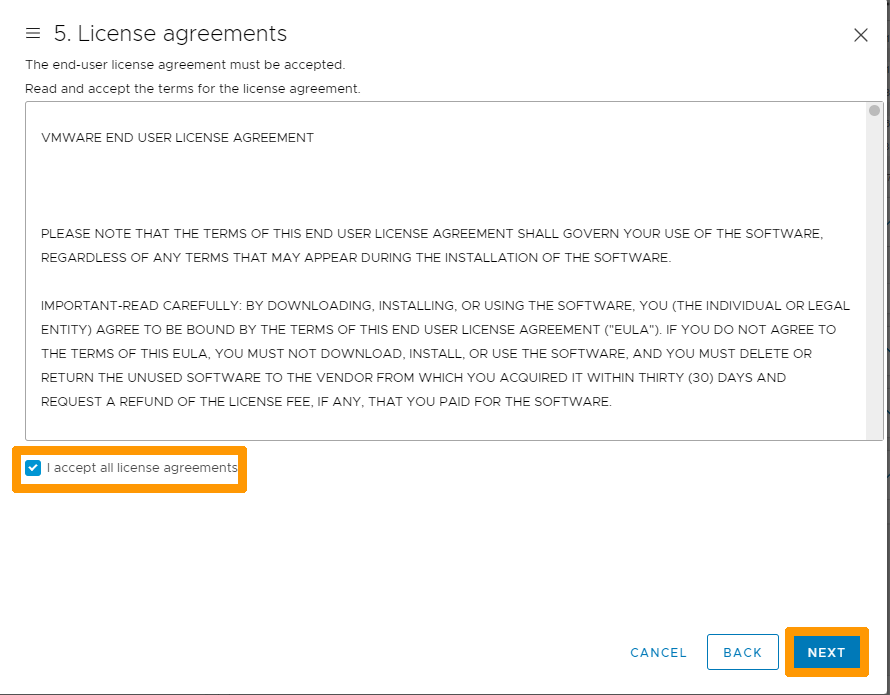Click the '5. License agreements' heading
Screen dimensions: 890x695
coord(170,34)
